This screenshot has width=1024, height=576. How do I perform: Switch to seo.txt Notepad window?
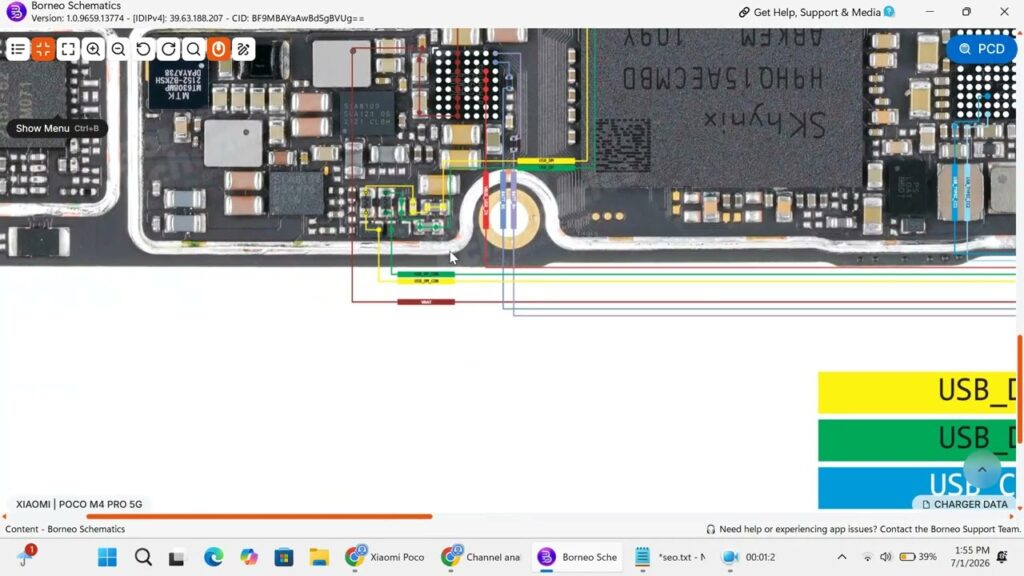pos(669,557)
